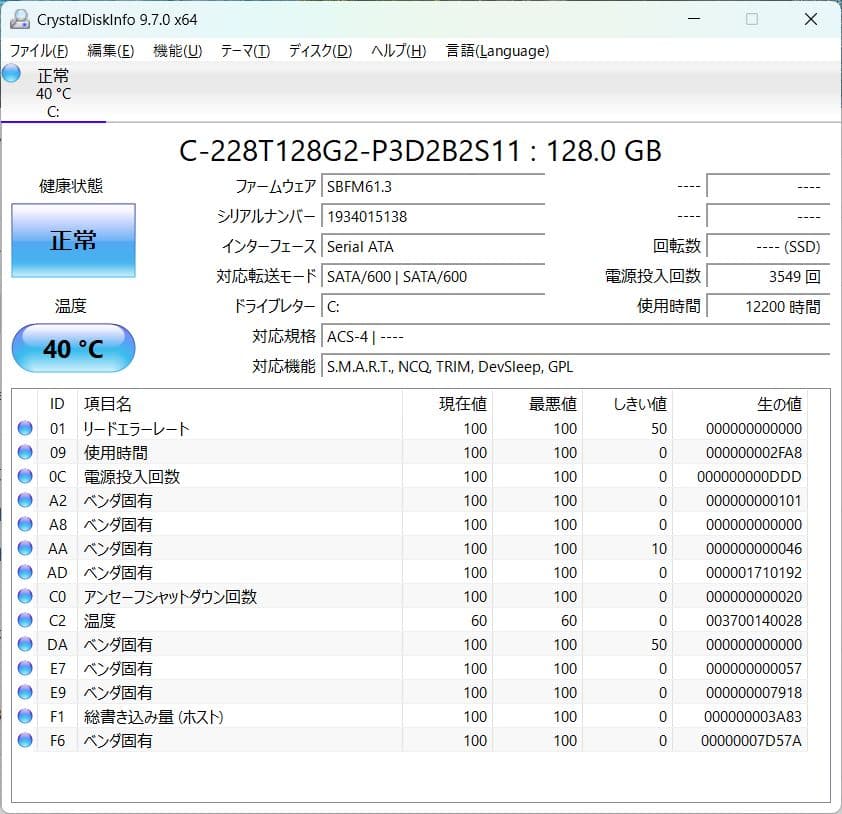Click the CrystalDiskInfo icon in the title bar
This screenshot has height=814, width=842.
pyautogui.click(x=18, y=18)
